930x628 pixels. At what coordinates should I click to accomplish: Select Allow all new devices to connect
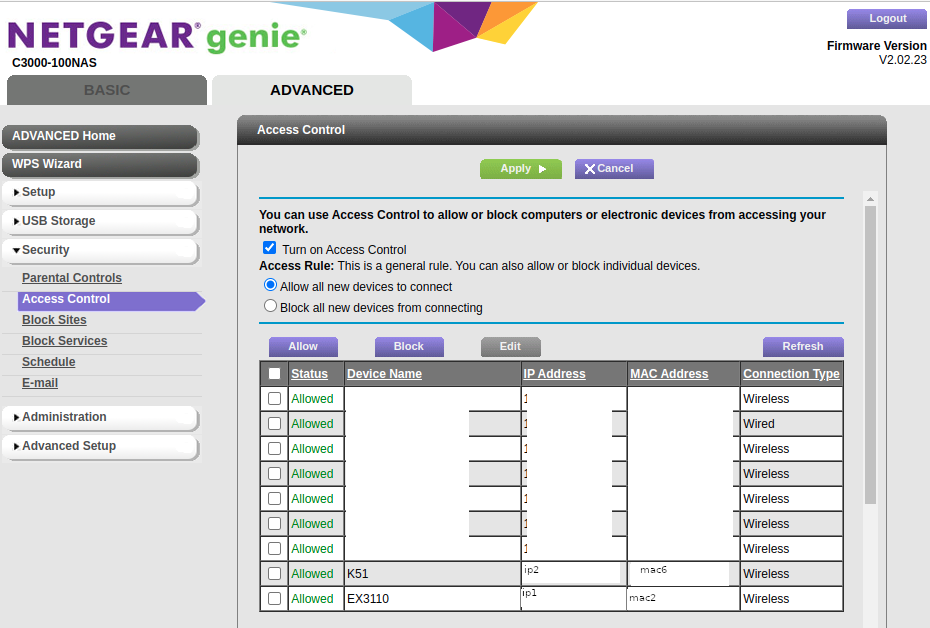point(270,285)
